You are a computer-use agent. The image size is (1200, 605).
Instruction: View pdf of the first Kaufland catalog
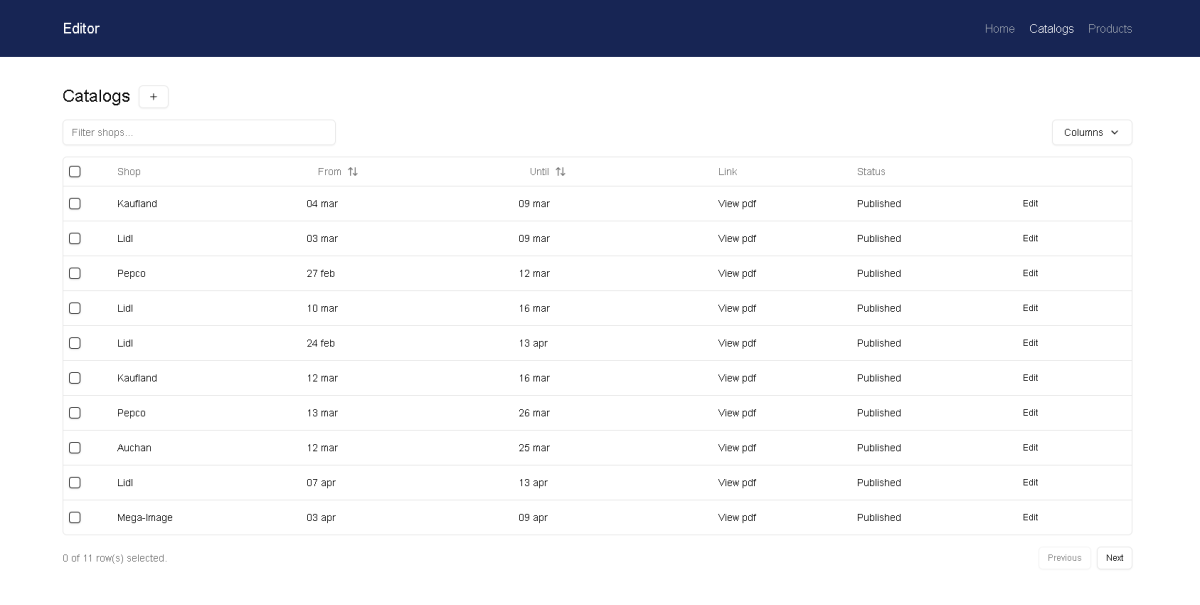click(x=737, y=204)
